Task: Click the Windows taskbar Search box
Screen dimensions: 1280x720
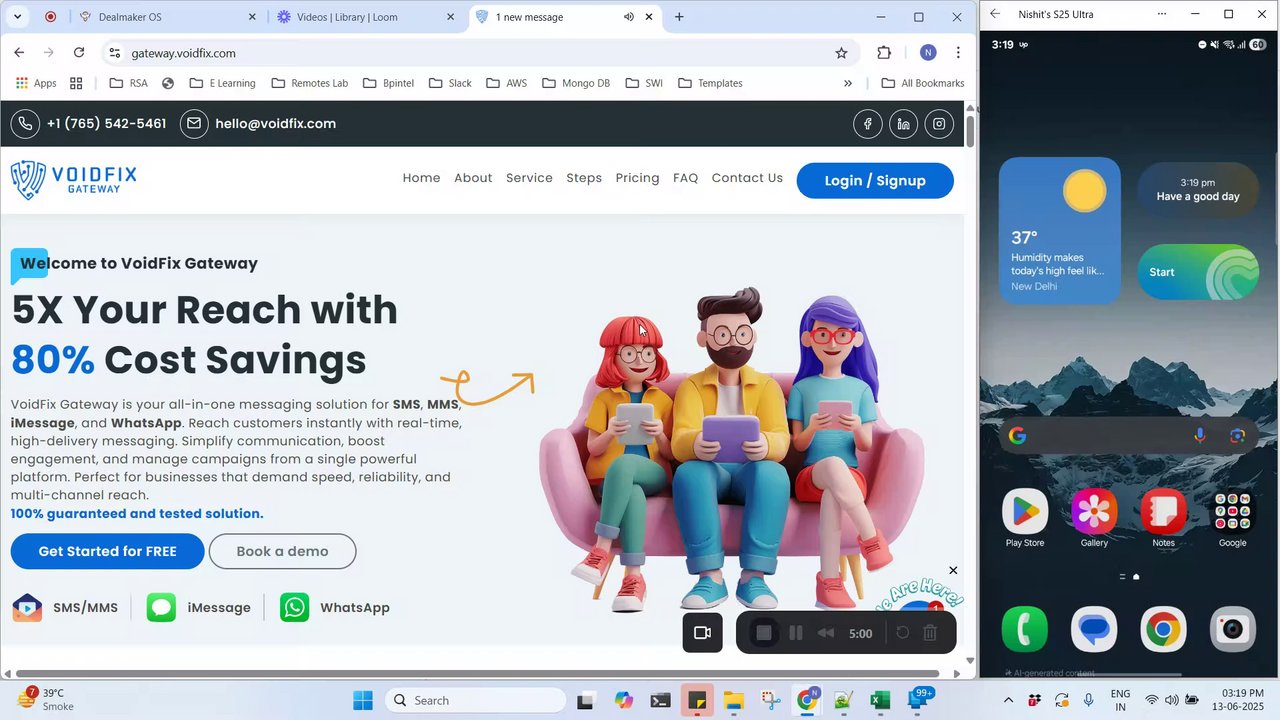Action: (x=475, y=700)
